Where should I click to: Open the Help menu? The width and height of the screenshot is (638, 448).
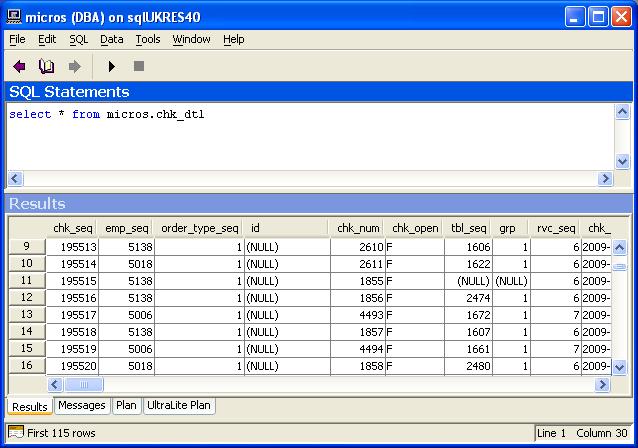(234, 39)
